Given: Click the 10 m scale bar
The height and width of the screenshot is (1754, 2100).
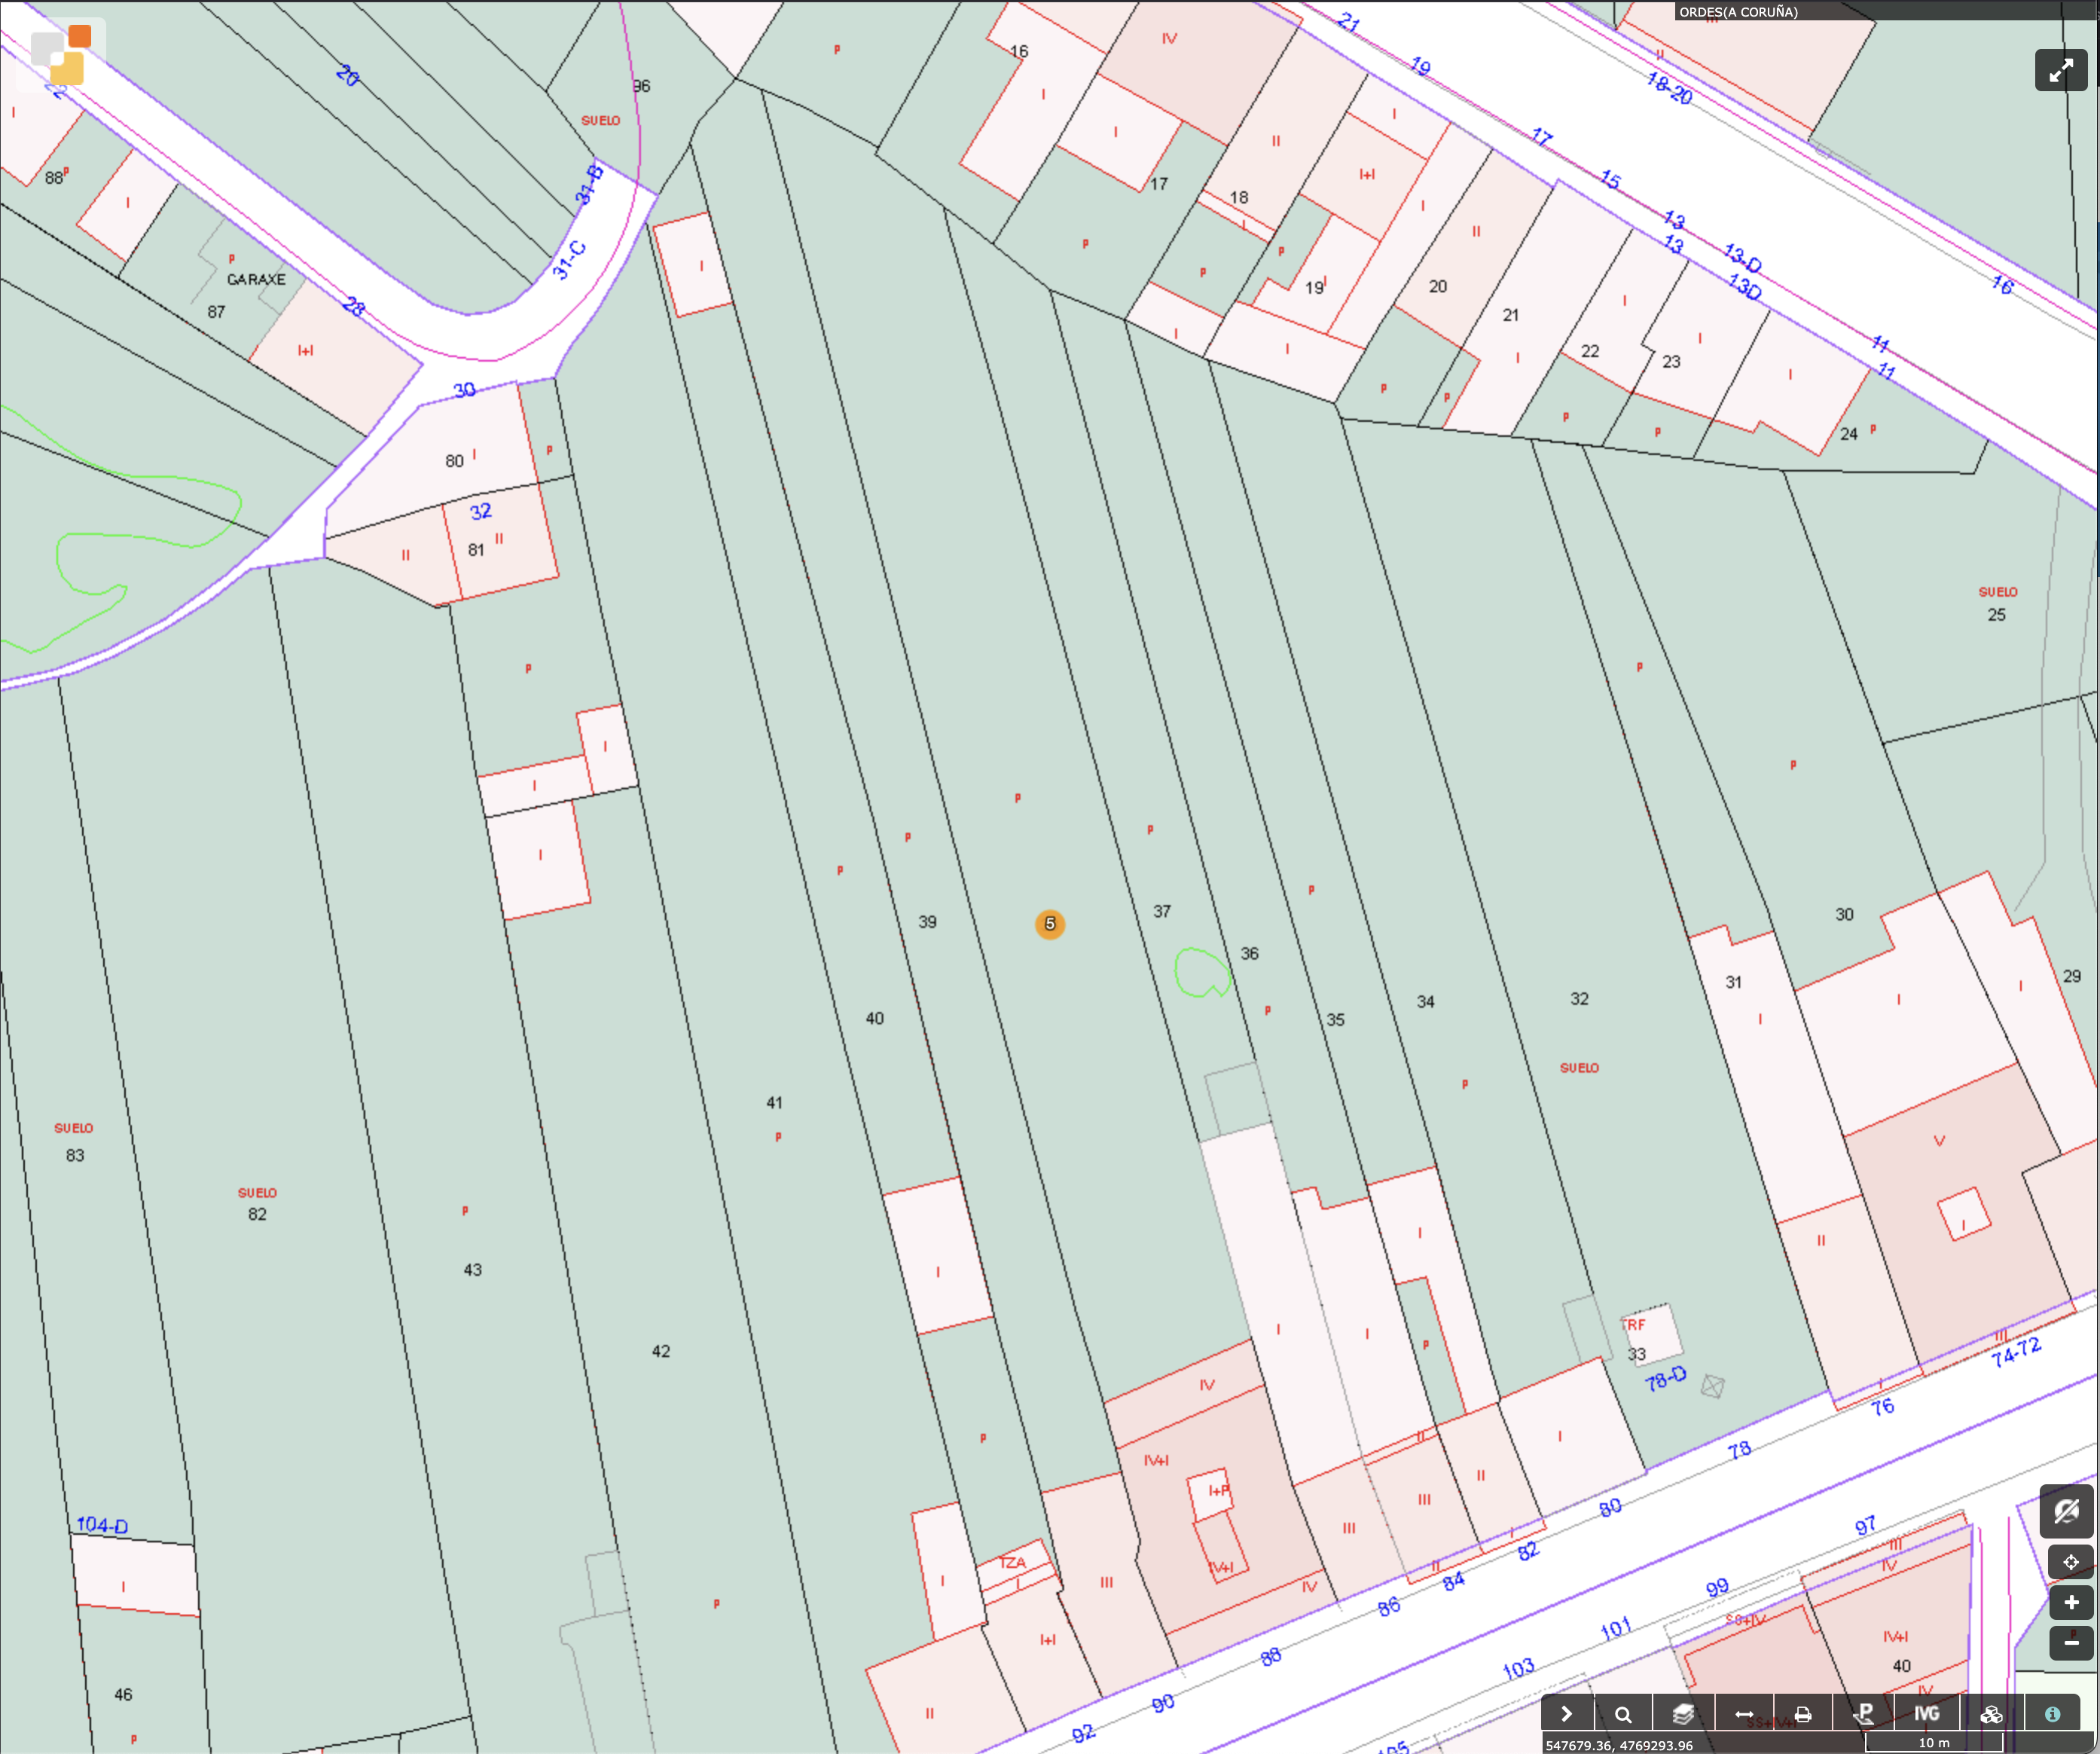Looking at the screenshot, I should click(1934, 1744).
